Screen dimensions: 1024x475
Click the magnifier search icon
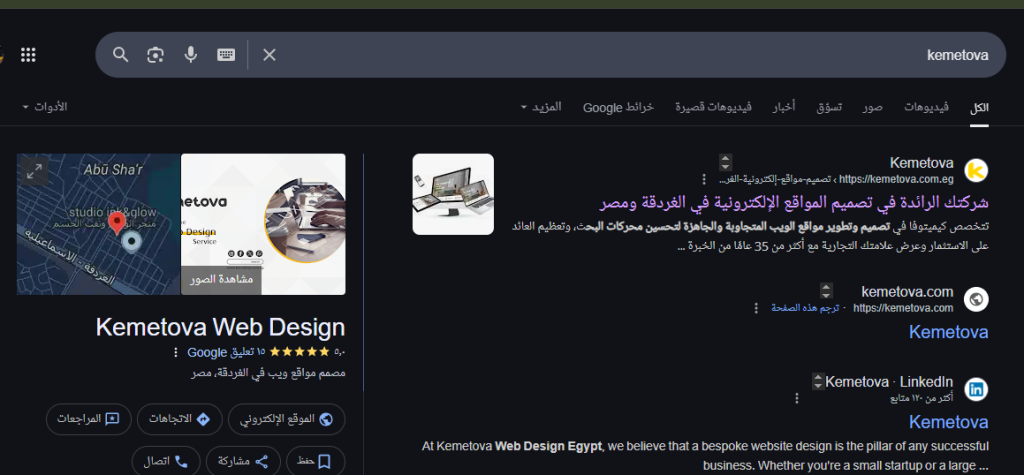(x=120, y=55)
